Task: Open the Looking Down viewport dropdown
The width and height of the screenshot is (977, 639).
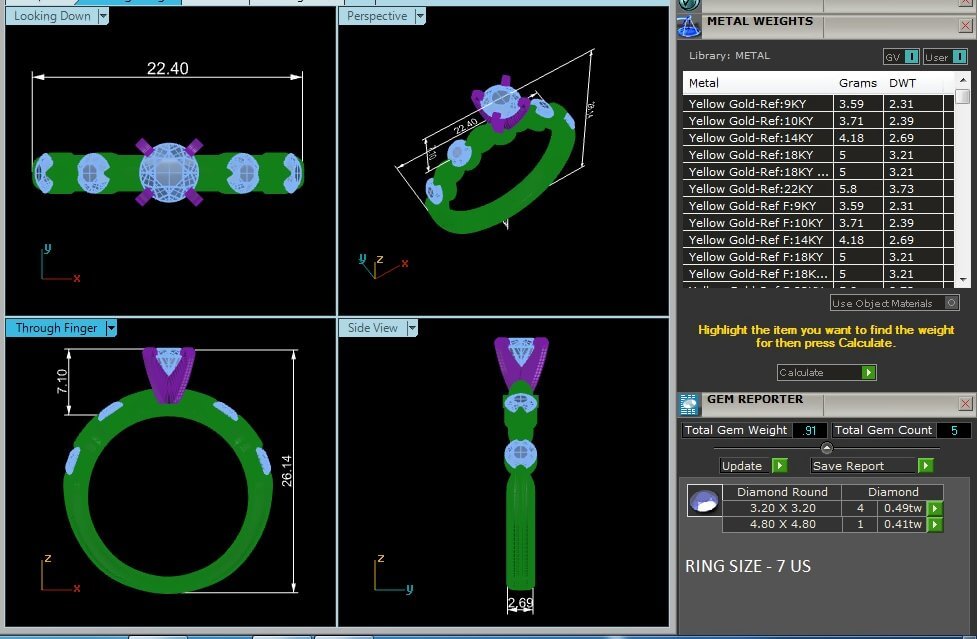Action: point(103,16)
